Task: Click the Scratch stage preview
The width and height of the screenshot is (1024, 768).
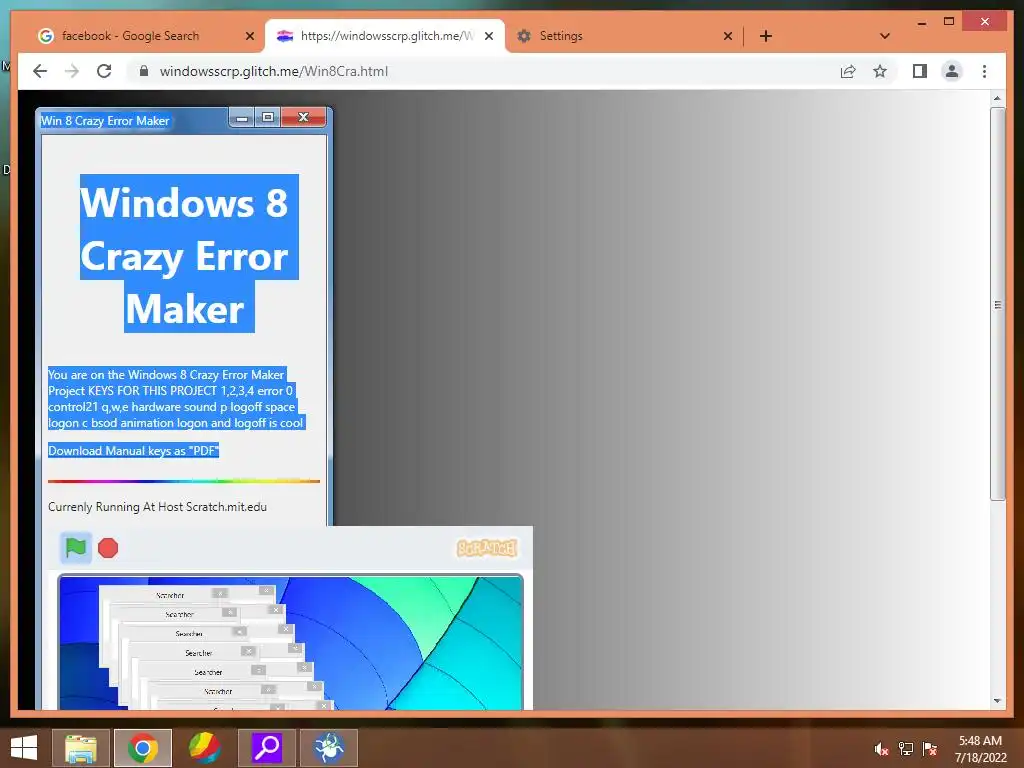Action: (291, 643)
